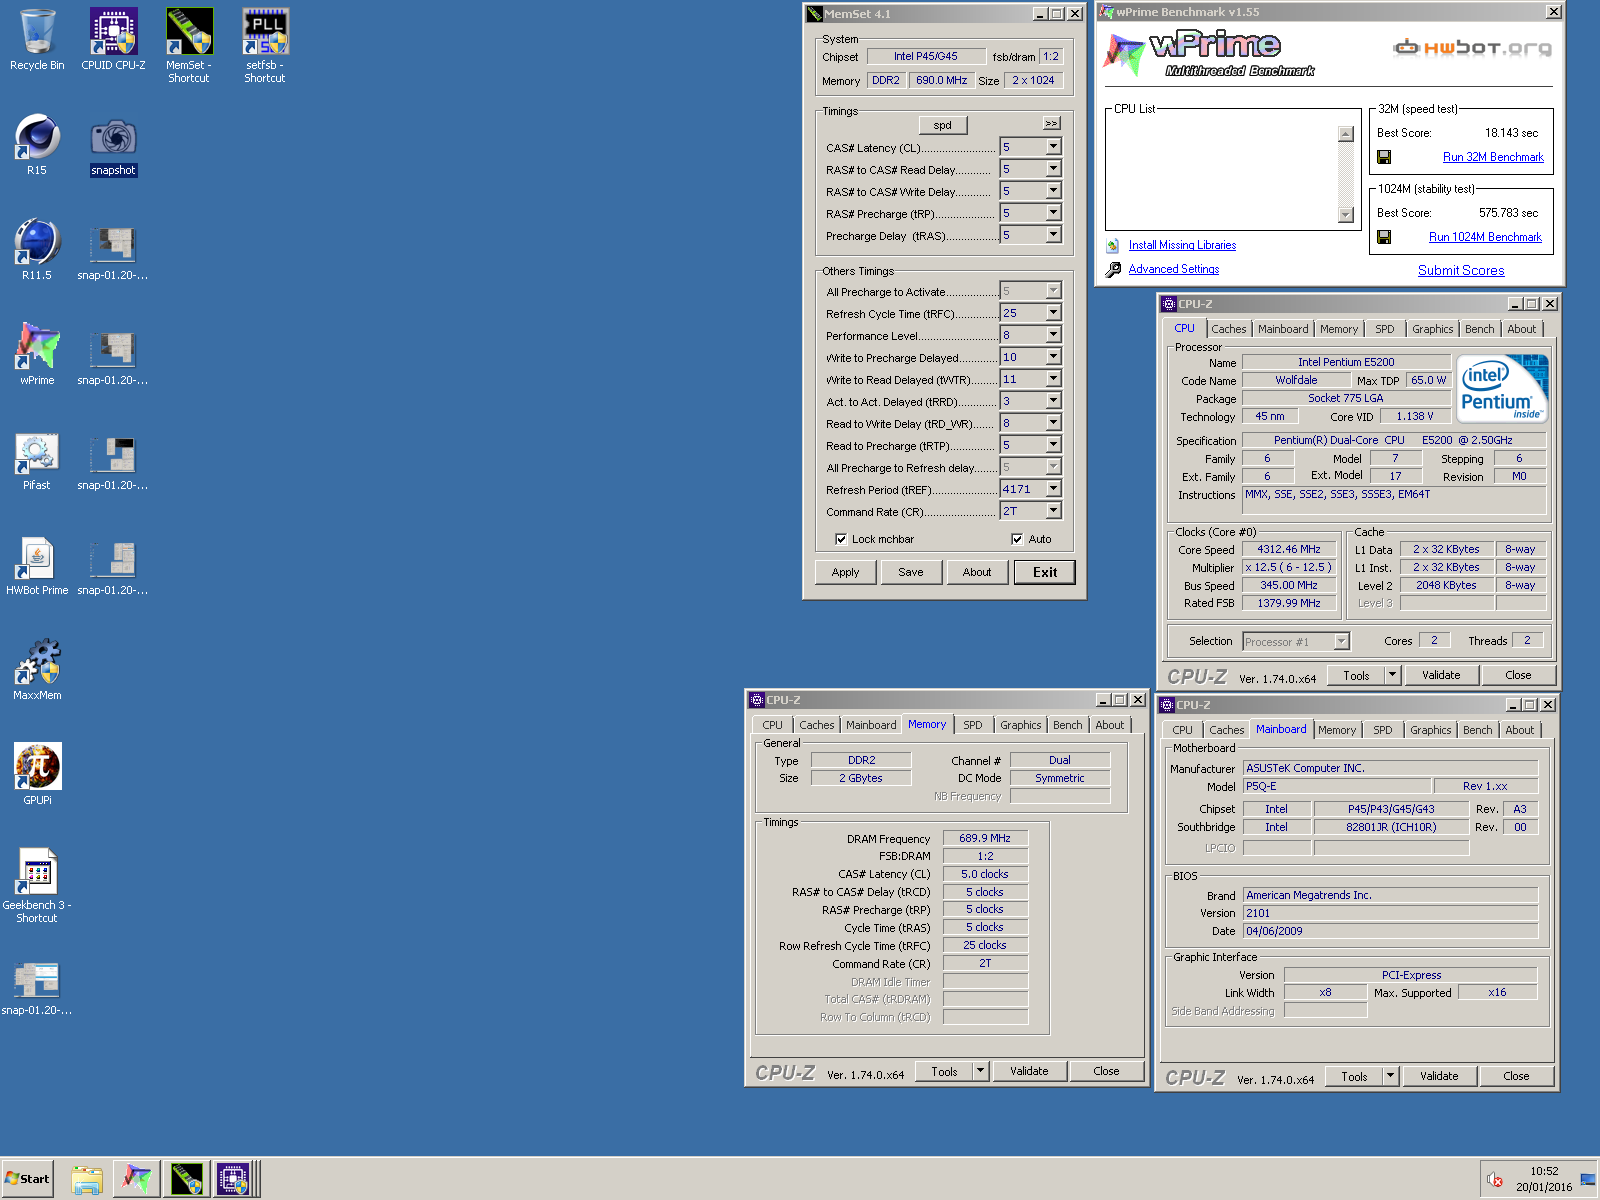Open the Performance Level dropdown
This screenshot has width=1600, height=1200.
click(1053, 335)
